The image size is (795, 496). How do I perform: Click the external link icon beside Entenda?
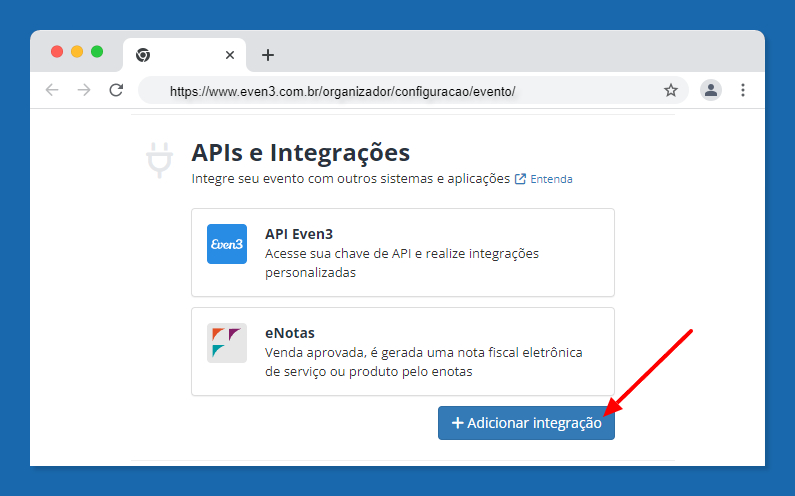[520, 179]
